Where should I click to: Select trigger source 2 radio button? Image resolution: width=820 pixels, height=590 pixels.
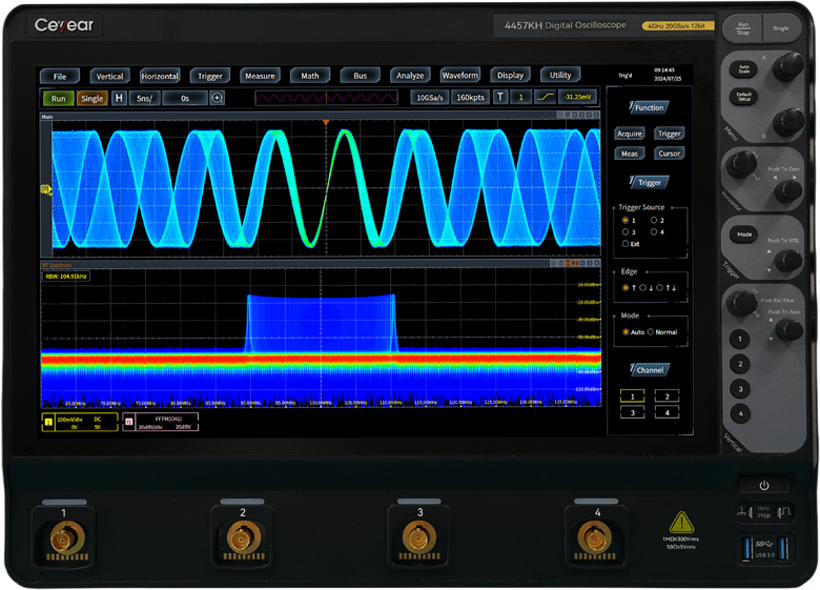click(655, 219)
